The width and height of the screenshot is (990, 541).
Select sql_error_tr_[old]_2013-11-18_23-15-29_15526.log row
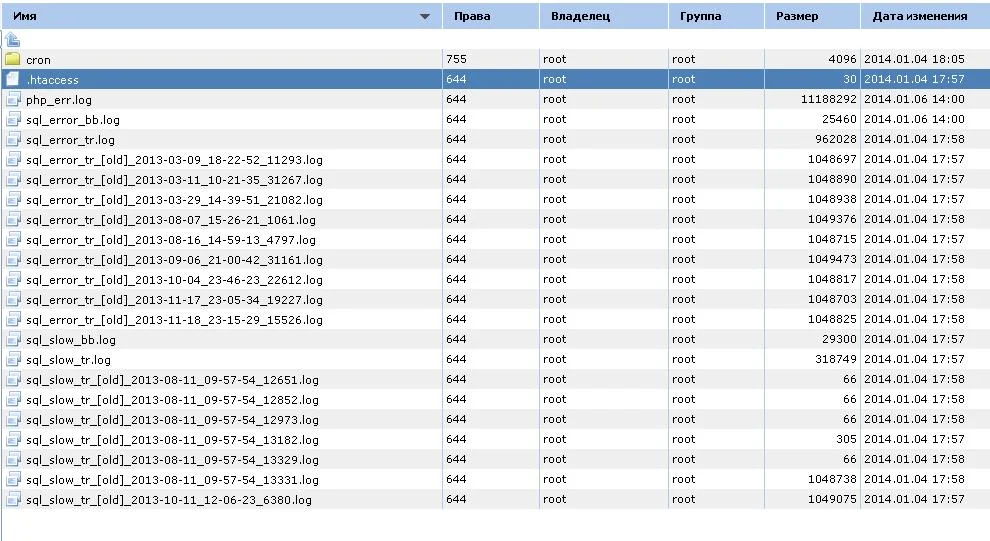coord(495,319)
